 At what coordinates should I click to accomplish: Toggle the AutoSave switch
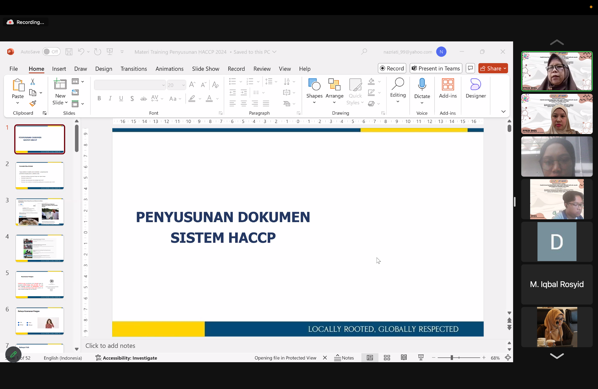pyautogui.click(x=51, y=51)
